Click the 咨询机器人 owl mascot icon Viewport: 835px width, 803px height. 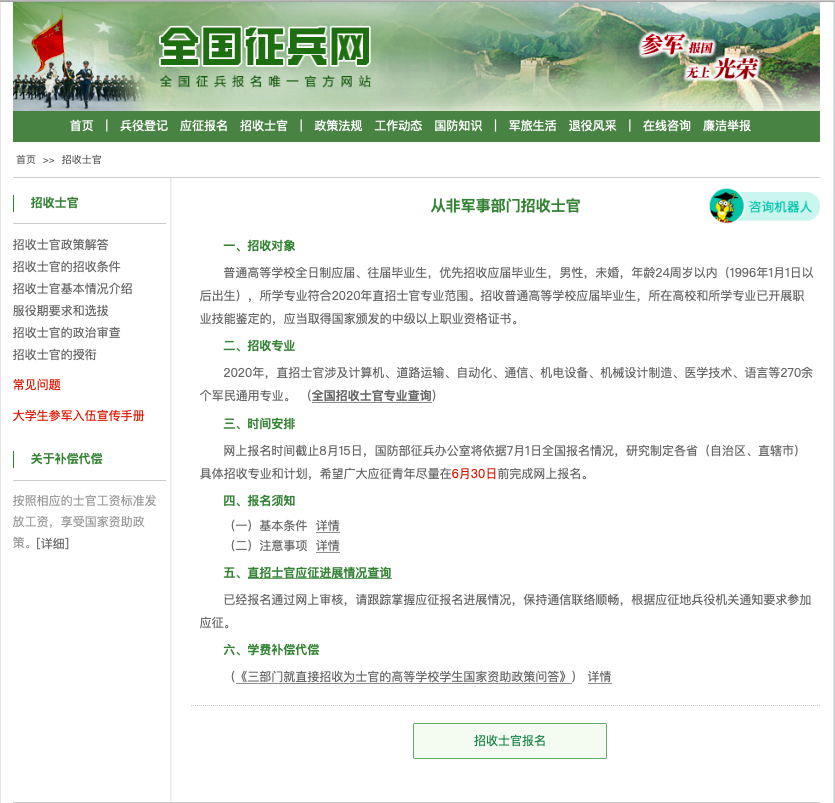(726, 206)
